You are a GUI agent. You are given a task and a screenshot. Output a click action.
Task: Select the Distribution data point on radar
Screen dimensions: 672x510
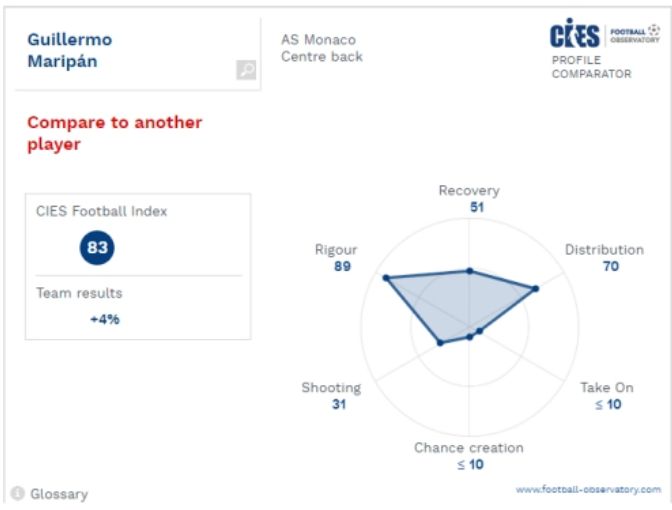tap(536, 289)
